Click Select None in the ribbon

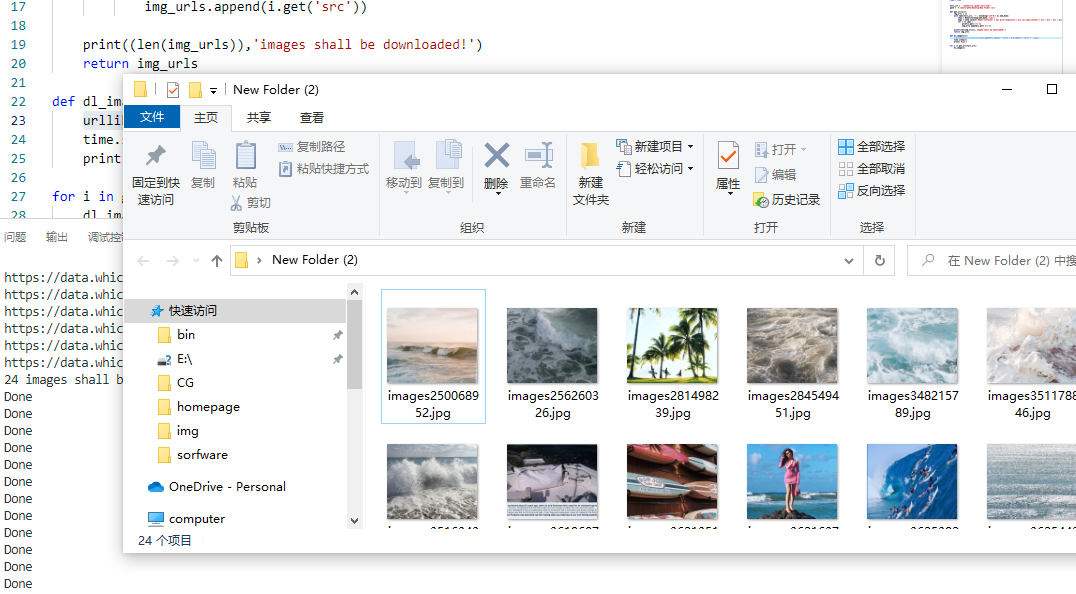point(872,169)
